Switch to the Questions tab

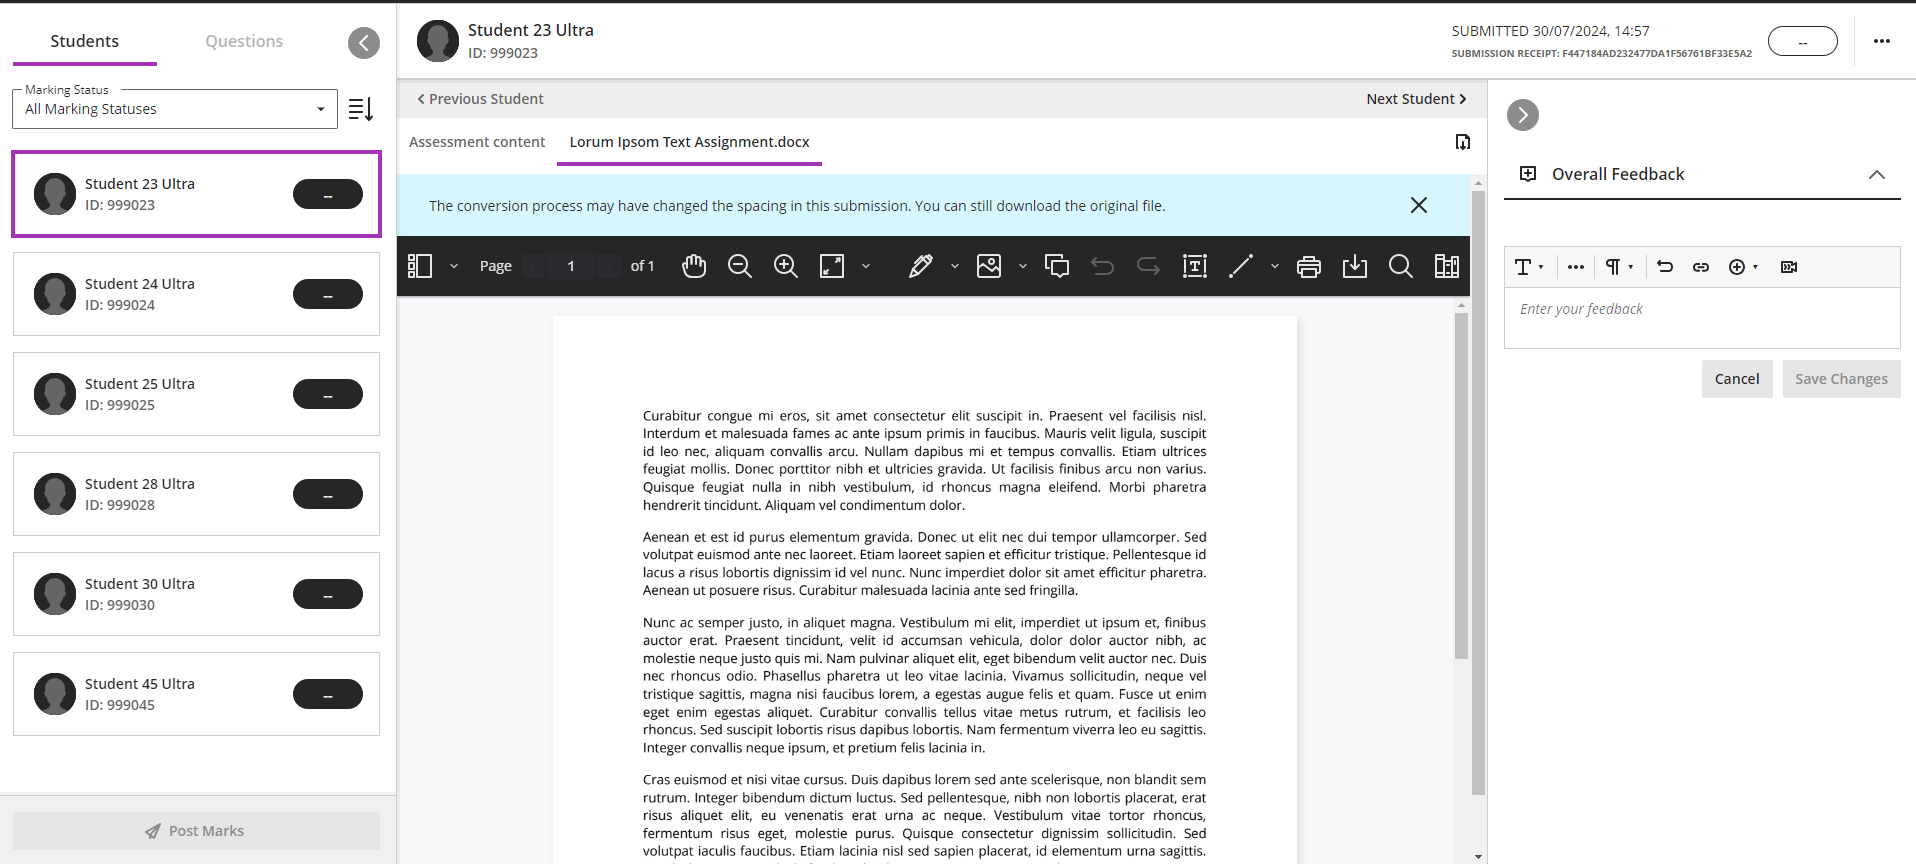(x=244, y=41)
